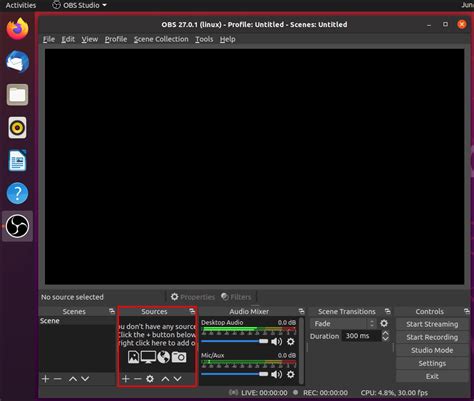The height and width of the screenshot is (401, 474).
Task: Move source down in Sources panel
Action: [x=178, y=379]
